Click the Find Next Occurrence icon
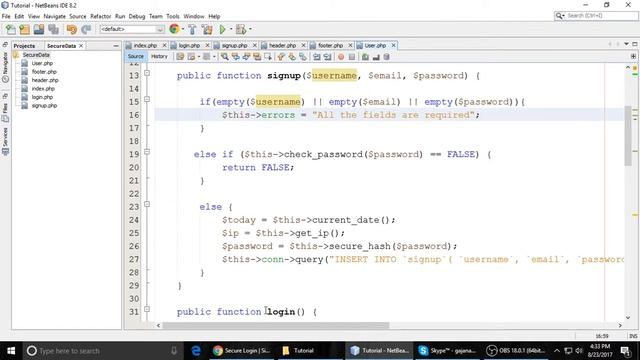Viewport: 640px width, 360px height. pyautogui.click(x=246, y=57)
